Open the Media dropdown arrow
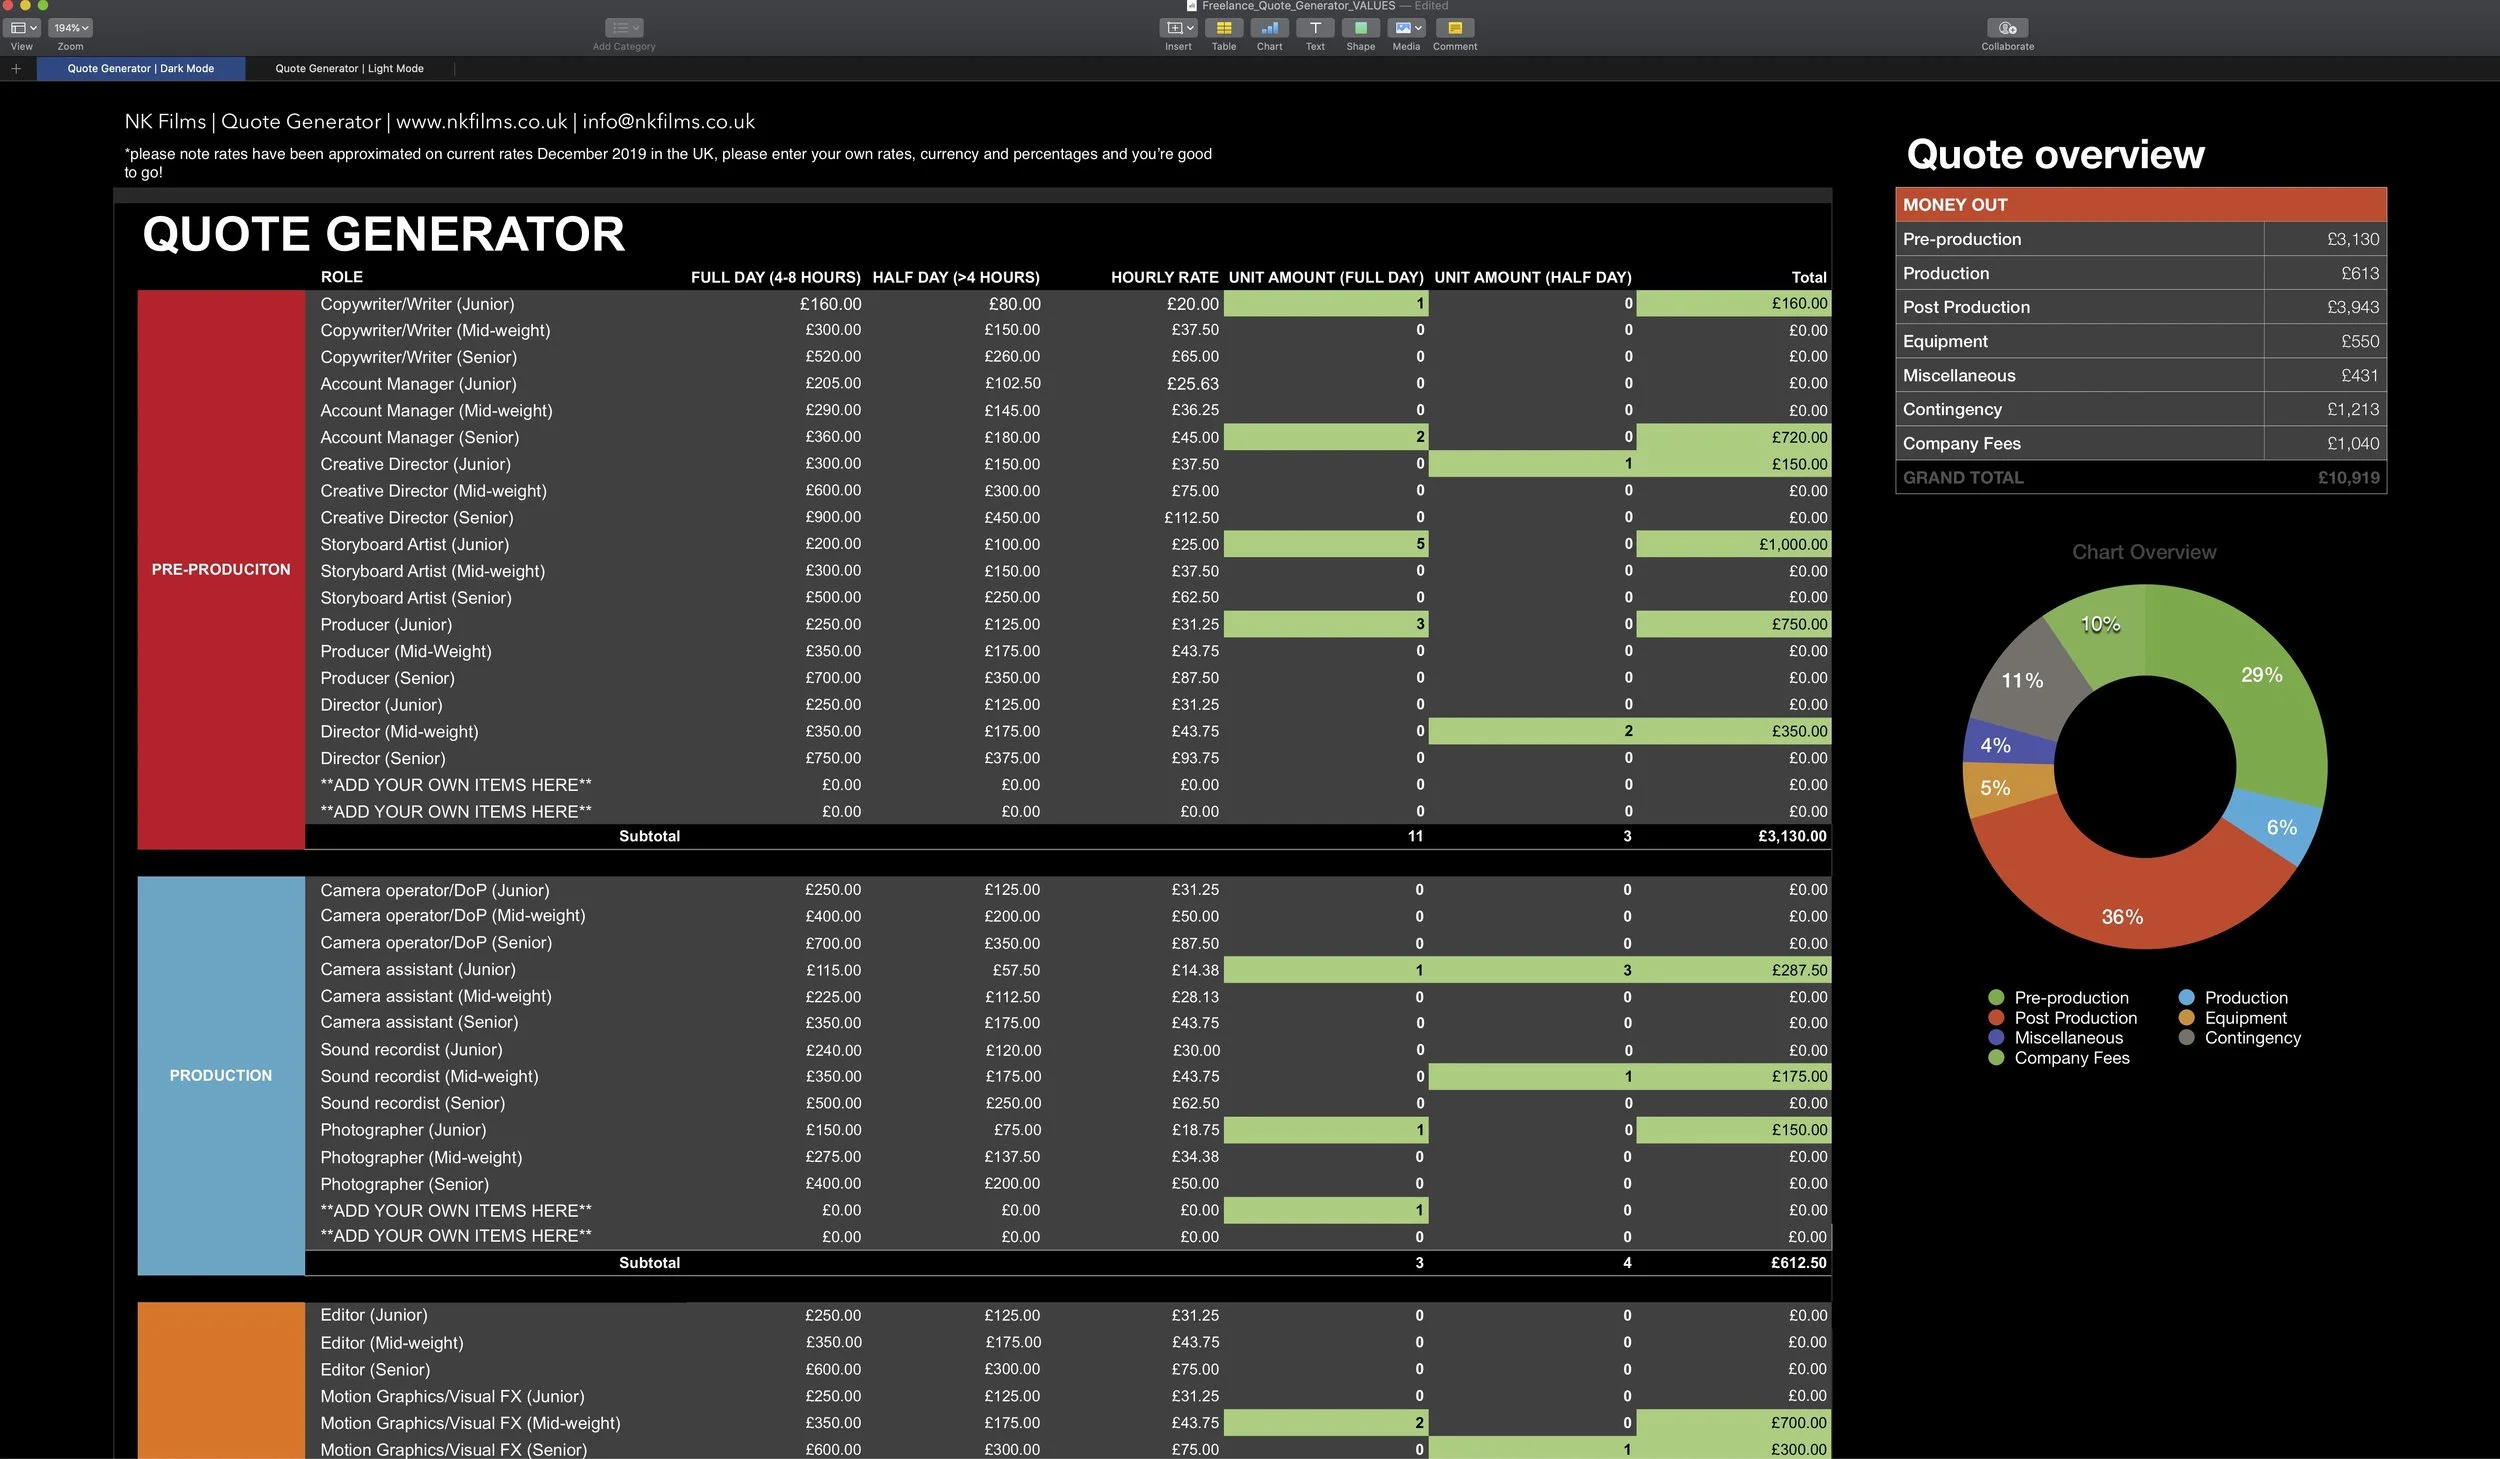Image resolution: width=2500 pixels, height=1459 pixels. 1419,28
